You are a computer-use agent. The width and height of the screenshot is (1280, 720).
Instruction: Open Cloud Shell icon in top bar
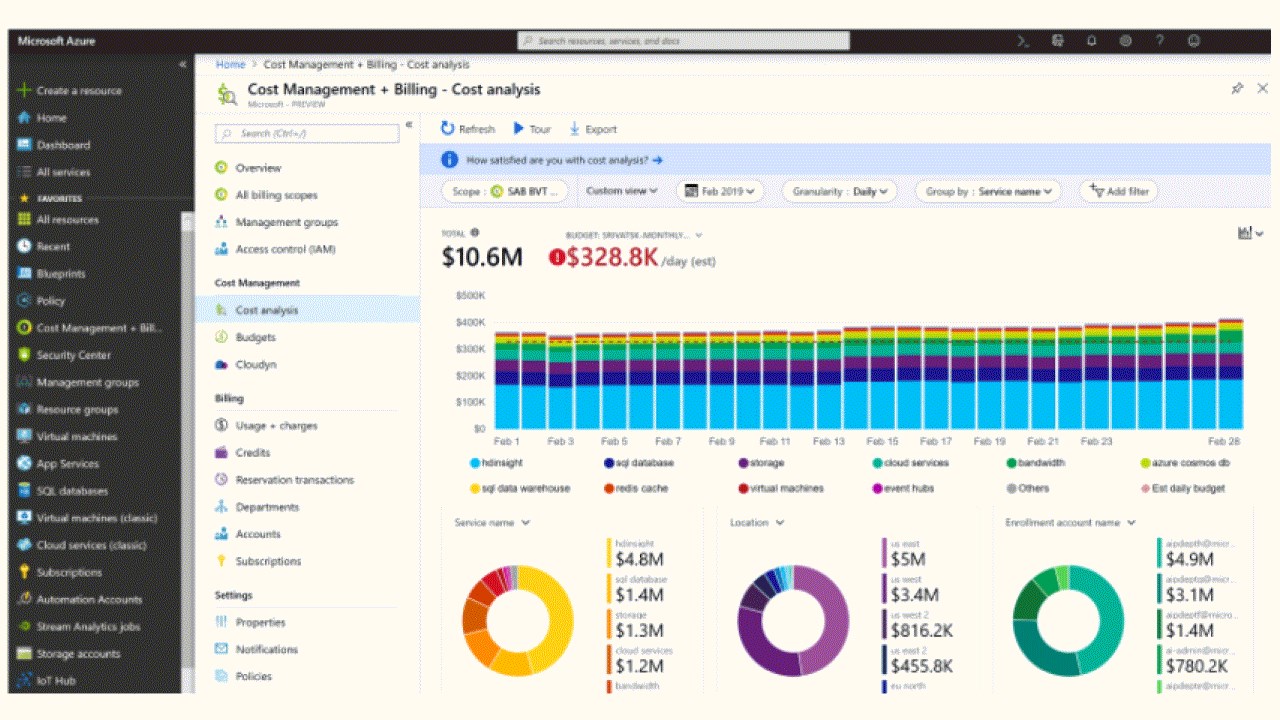tap(1023, 41)
